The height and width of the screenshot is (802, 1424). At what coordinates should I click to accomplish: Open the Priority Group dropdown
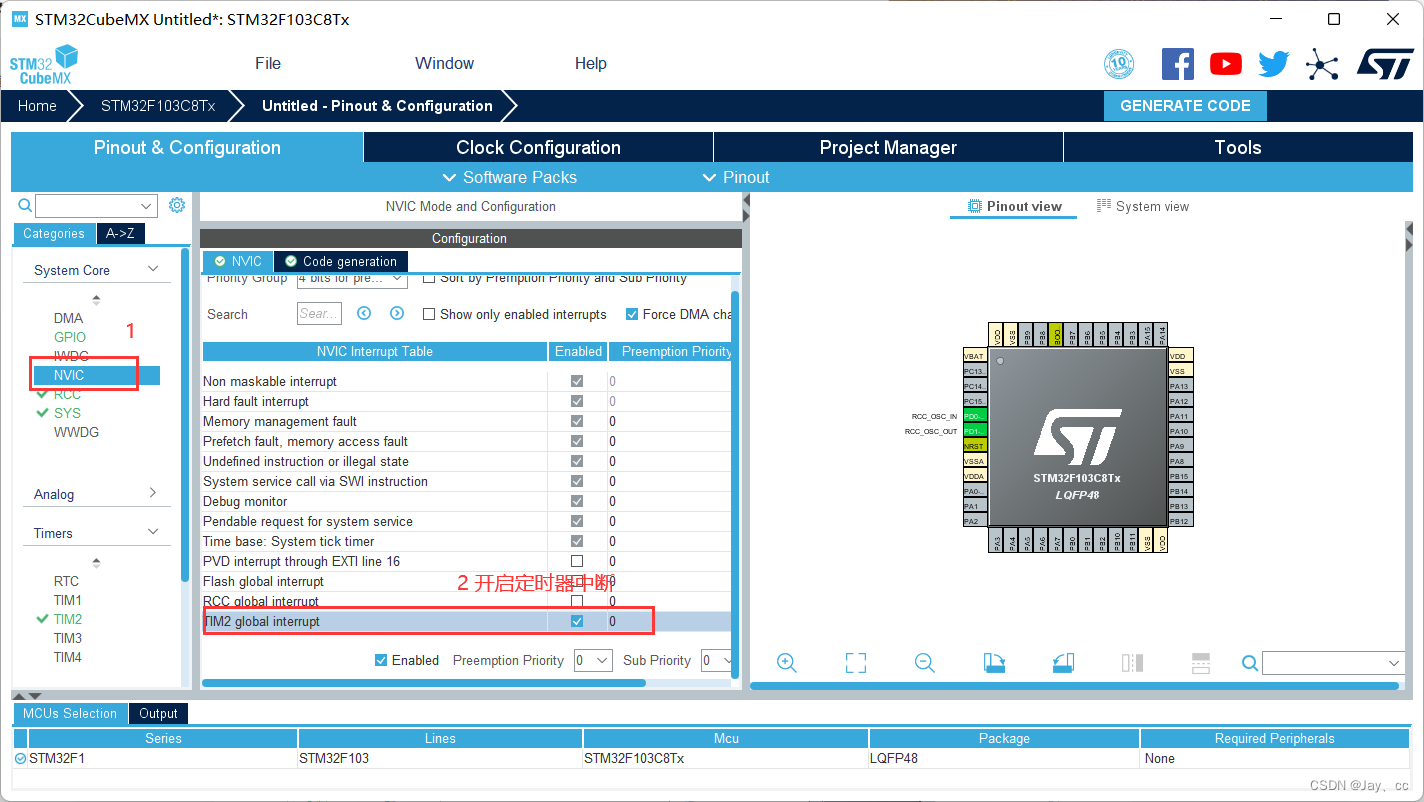click(x=352, y=278)
